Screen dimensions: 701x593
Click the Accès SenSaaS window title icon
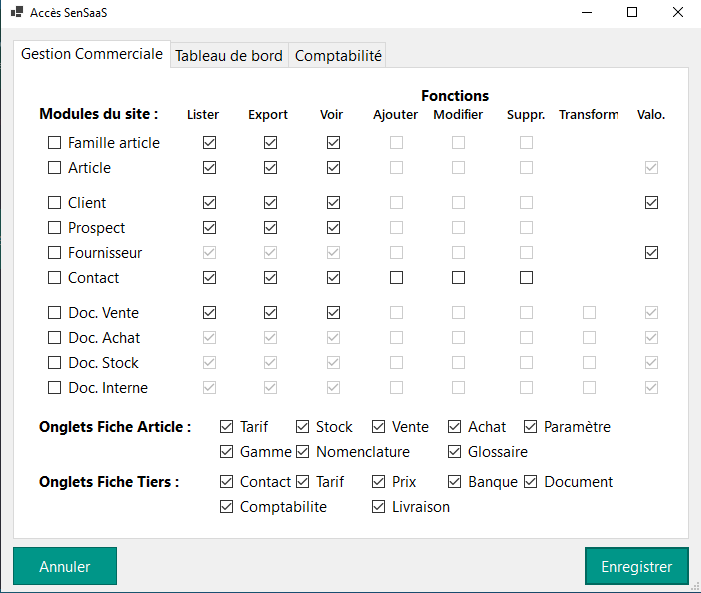tap(16, 13)
